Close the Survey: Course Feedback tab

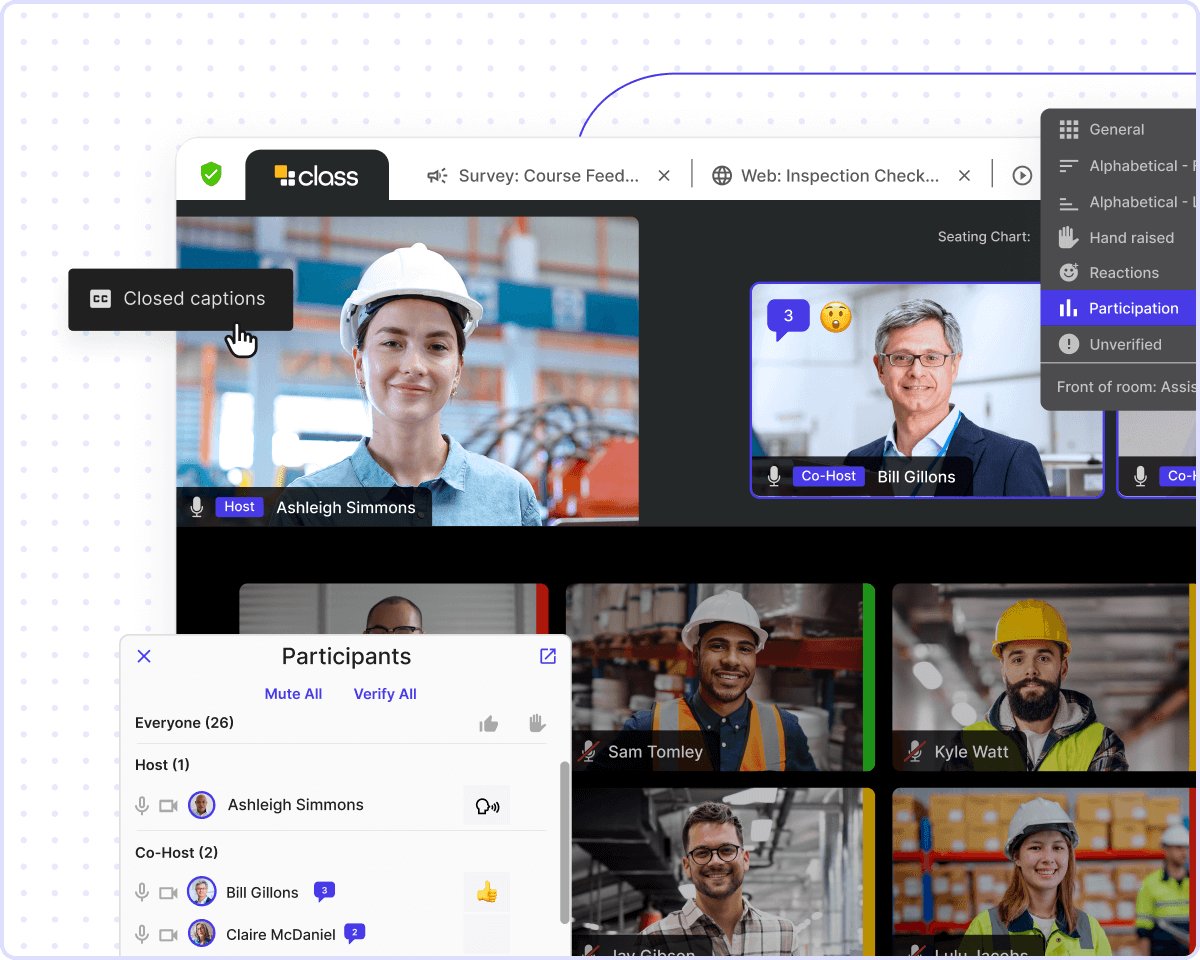[x=664, y=176]
